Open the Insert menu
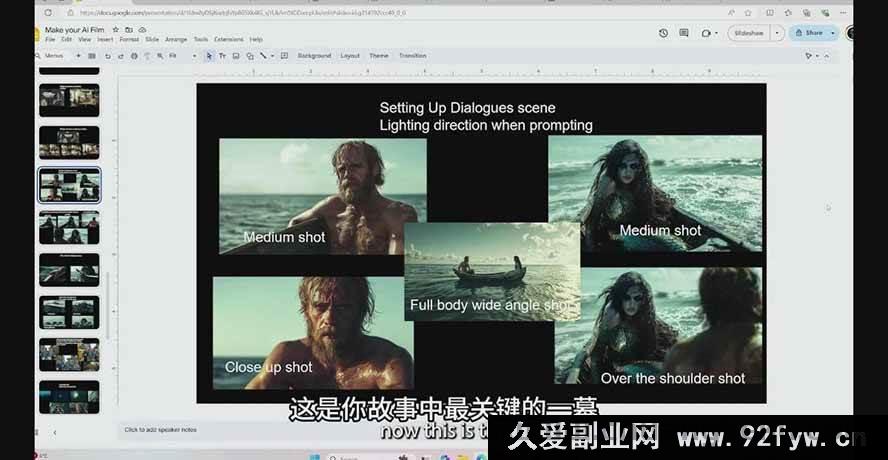The image size is (888, 460). click(105, 40)
